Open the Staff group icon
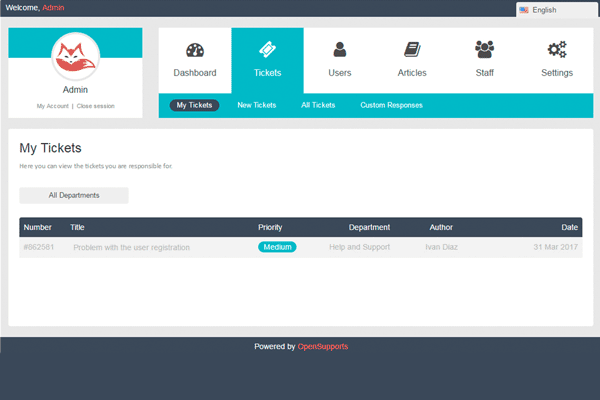 [485, 50]
